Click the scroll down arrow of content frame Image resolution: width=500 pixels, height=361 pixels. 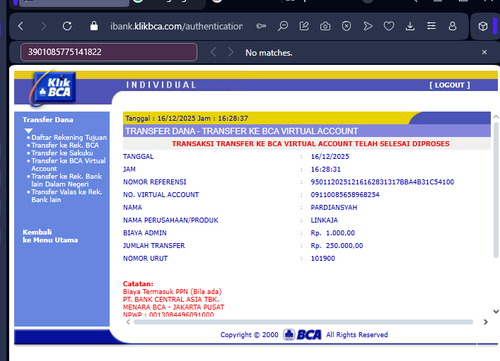496,311
